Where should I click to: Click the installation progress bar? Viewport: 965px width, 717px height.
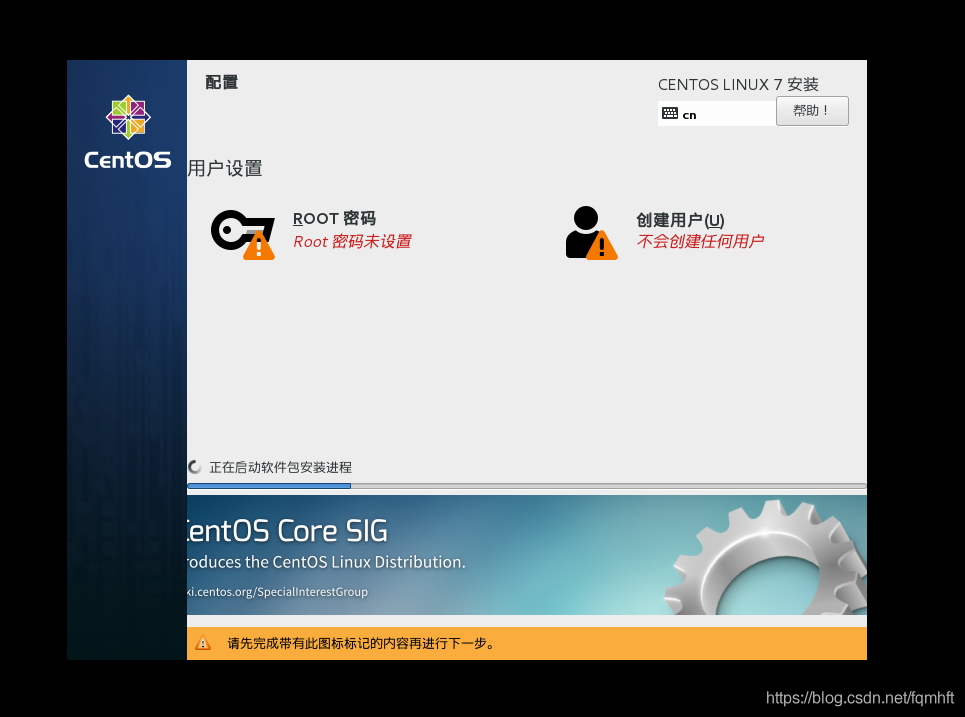click(x=526, y=486)
